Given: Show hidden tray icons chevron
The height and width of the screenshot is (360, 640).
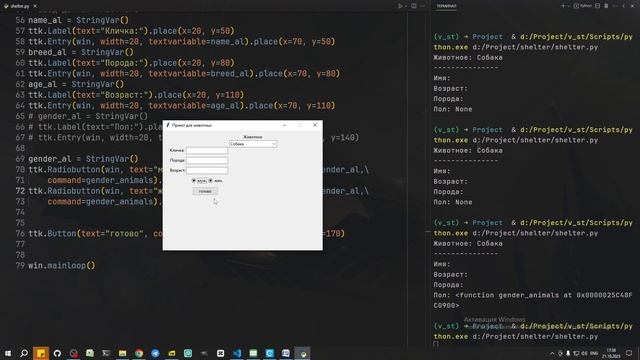Looking at the screenshot, I should tap(552, 353).
